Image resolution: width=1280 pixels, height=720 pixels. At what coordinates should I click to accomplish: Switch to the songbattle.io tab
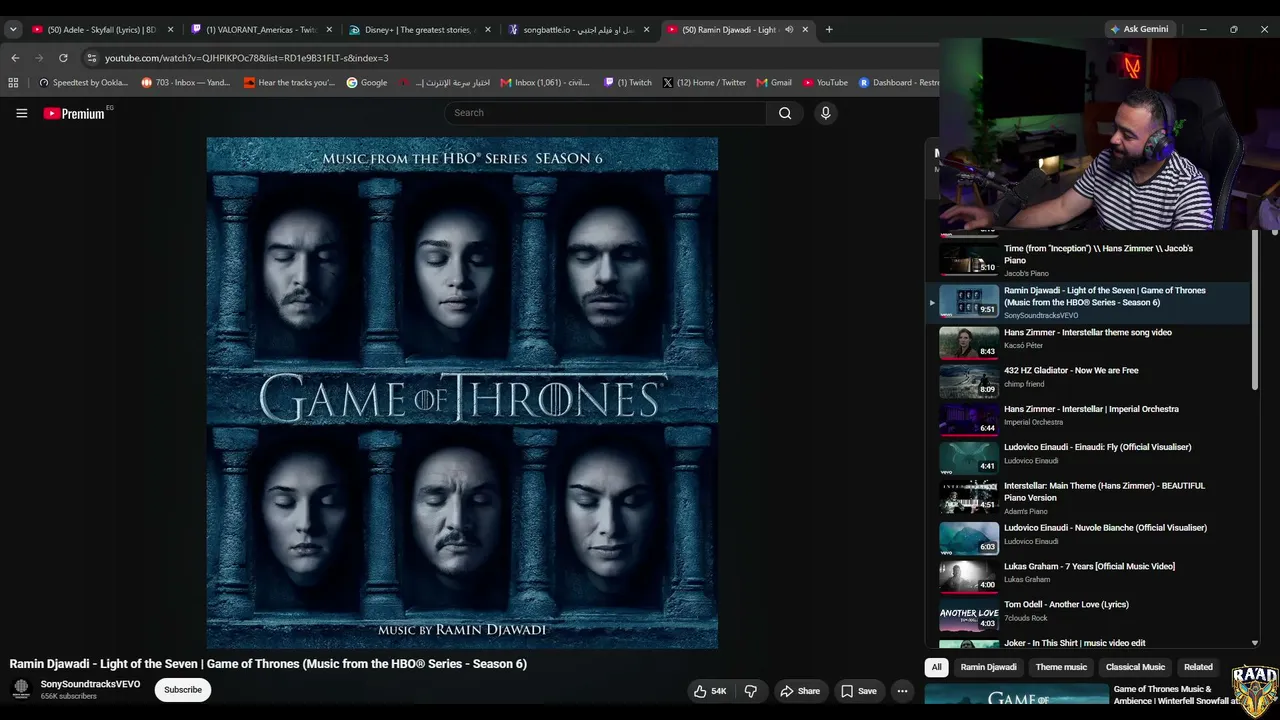pyautogui.click(x=578, y=30)
